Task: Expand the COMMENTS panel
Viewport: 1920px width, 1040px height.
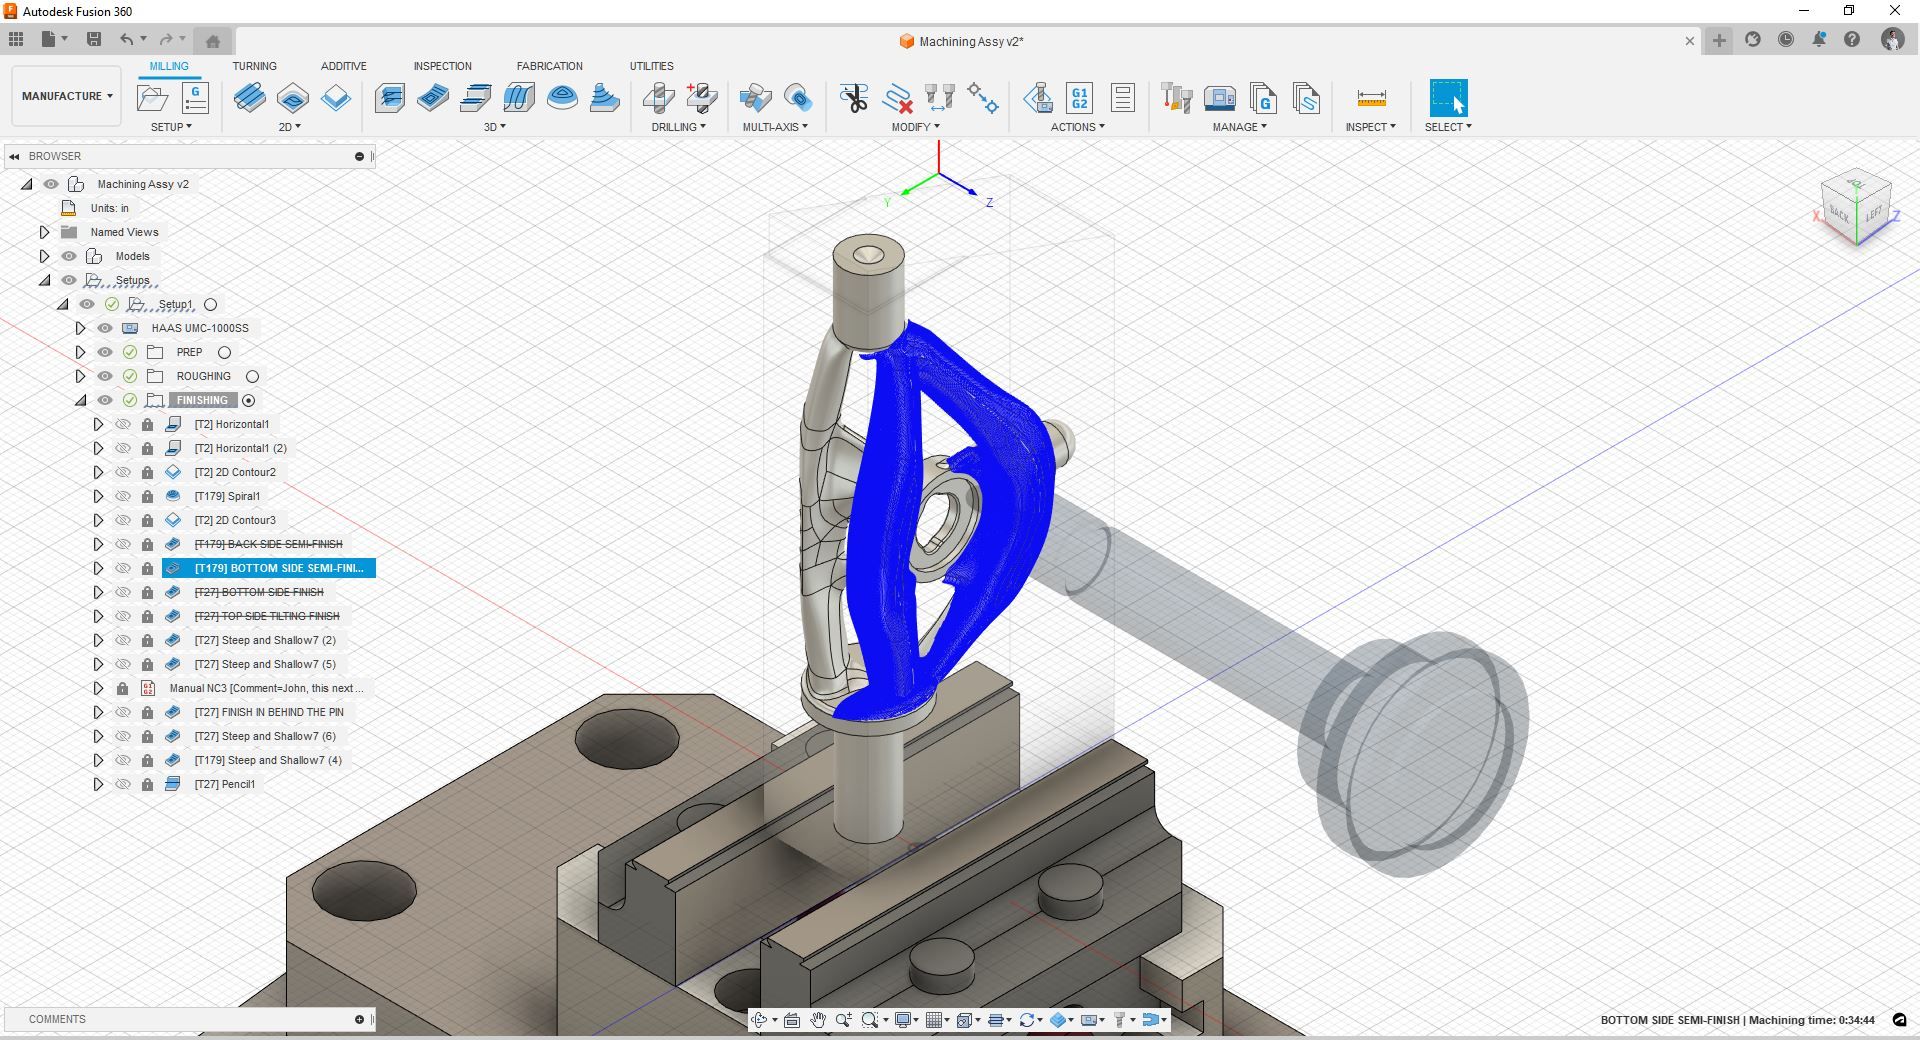Action: coord(359,1019)
